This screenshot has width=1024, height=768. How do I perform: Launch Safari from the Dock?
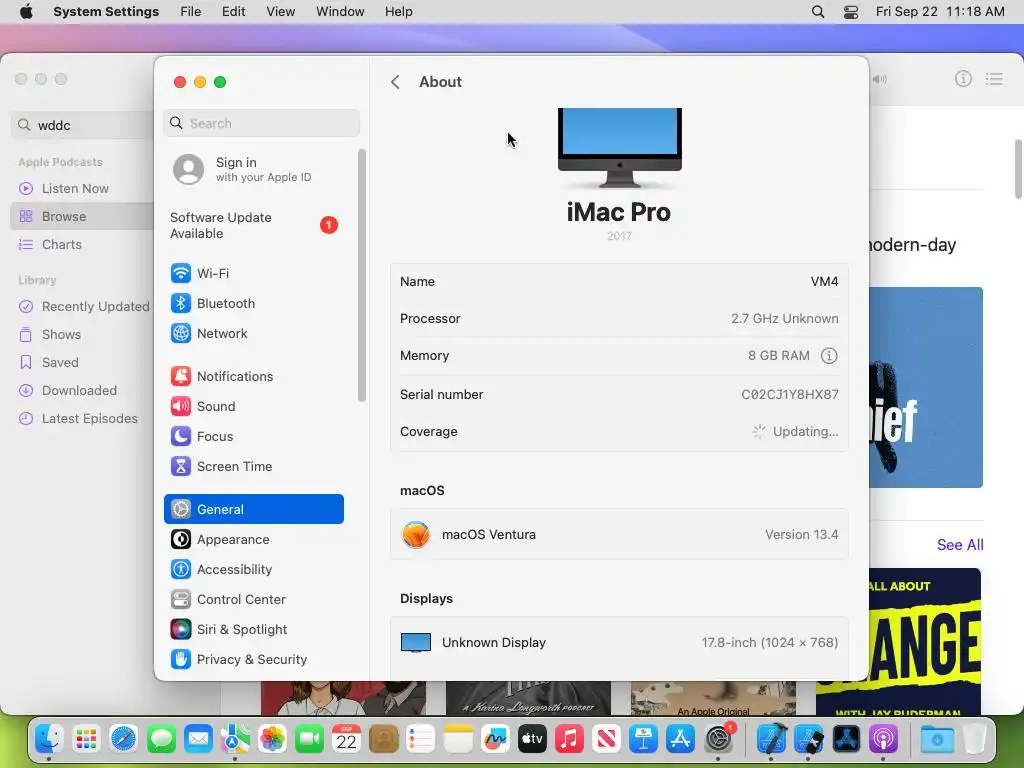pyautogui.click(x=123, y=739)
